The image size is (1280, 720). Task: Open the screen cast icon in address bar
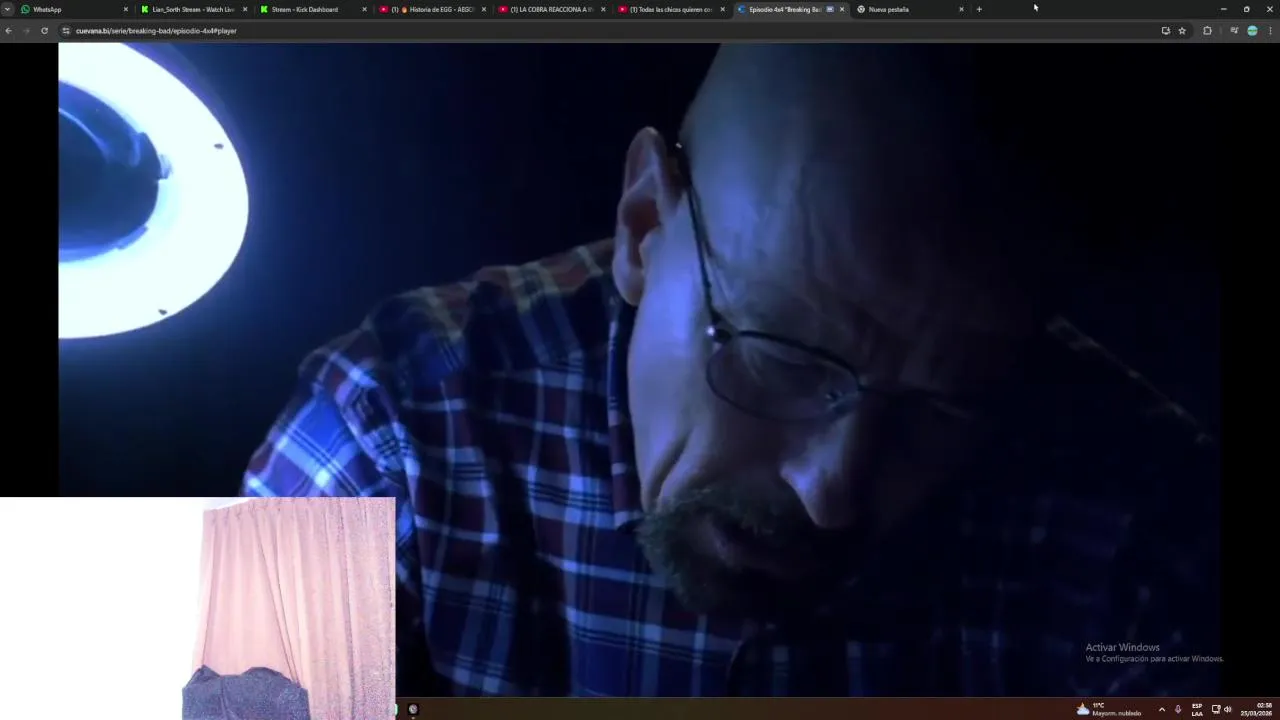(x=1165, y=31)
